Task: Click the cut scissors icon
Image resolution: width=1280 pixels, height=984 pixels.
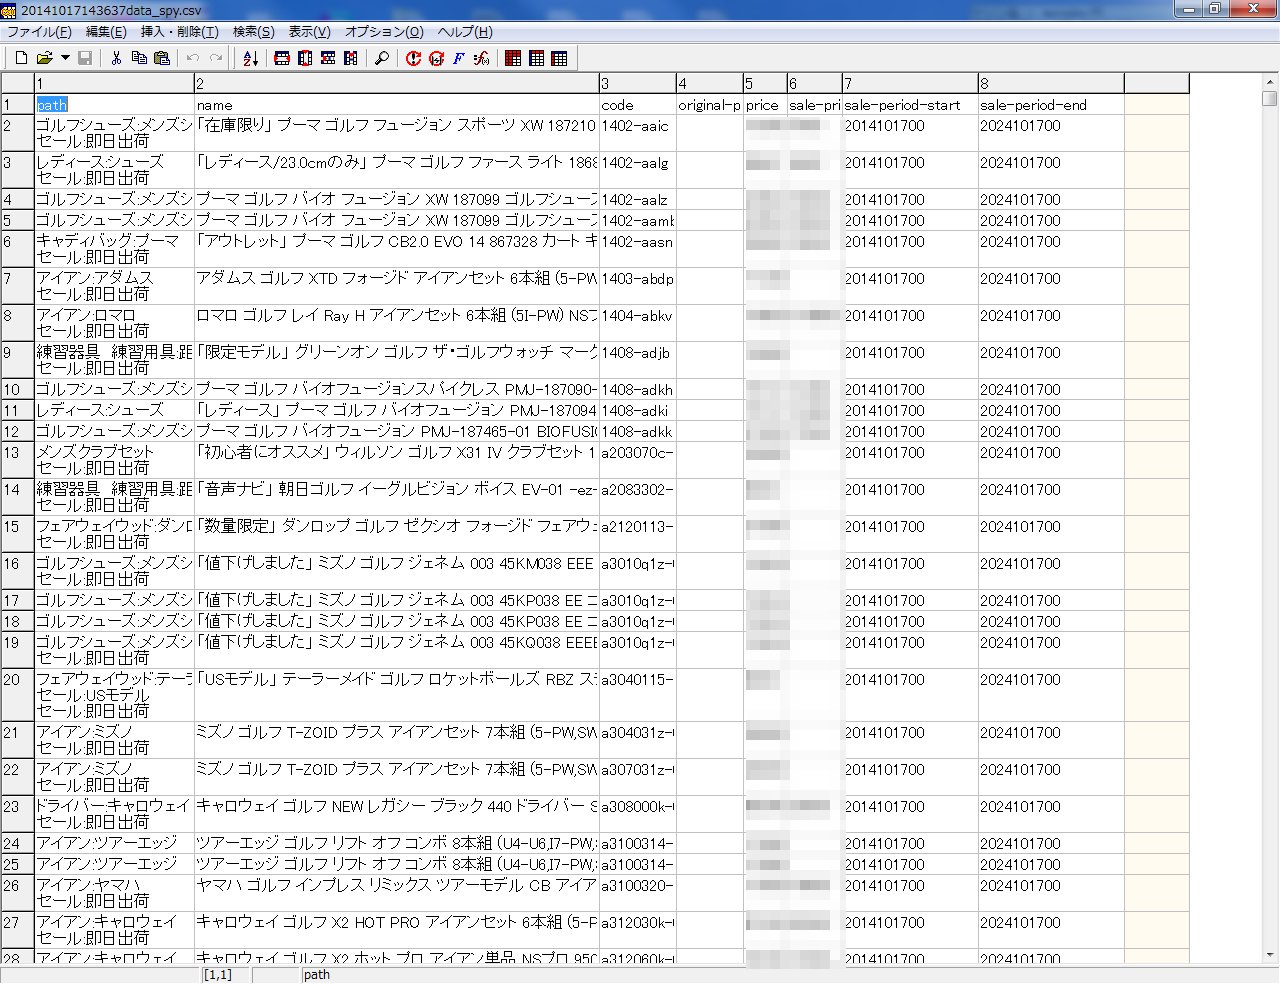Action: (116, 59)
